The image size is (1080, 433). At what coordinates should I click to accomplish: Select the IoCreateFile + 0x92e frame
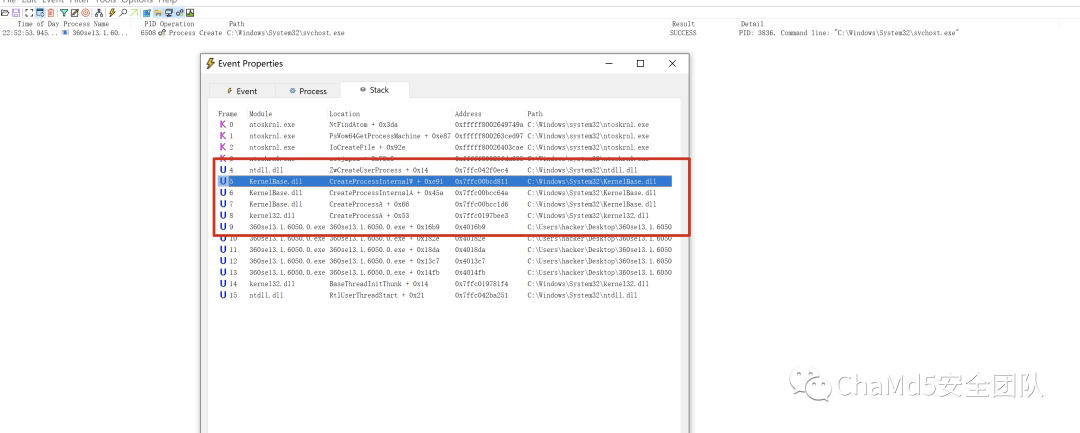tap(444, 147)
